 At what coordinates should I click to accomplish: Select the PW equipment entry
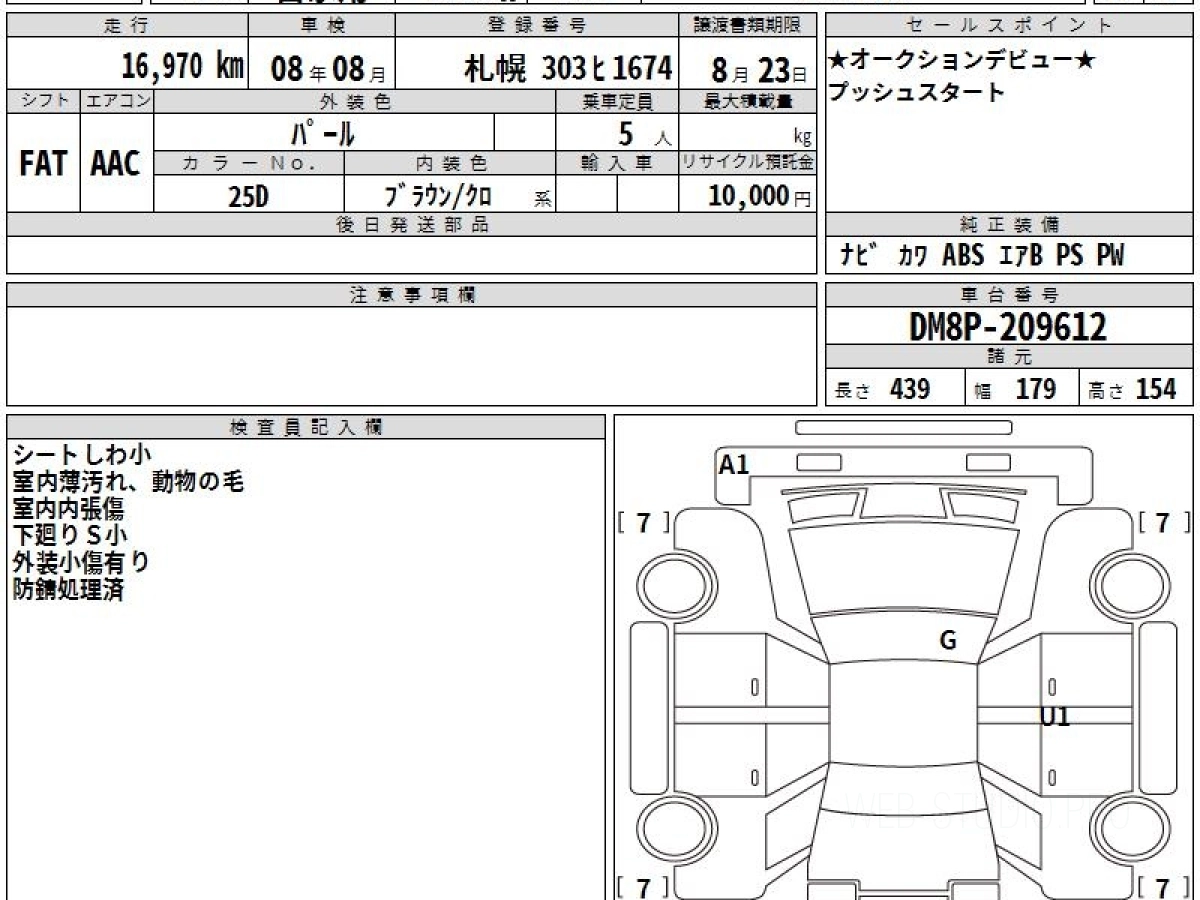(1110, 256)
